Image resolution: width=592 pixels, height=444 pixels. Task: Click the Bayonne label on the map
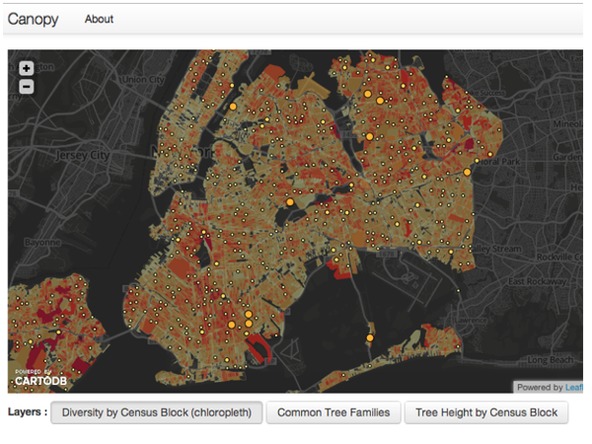[42, 242]
